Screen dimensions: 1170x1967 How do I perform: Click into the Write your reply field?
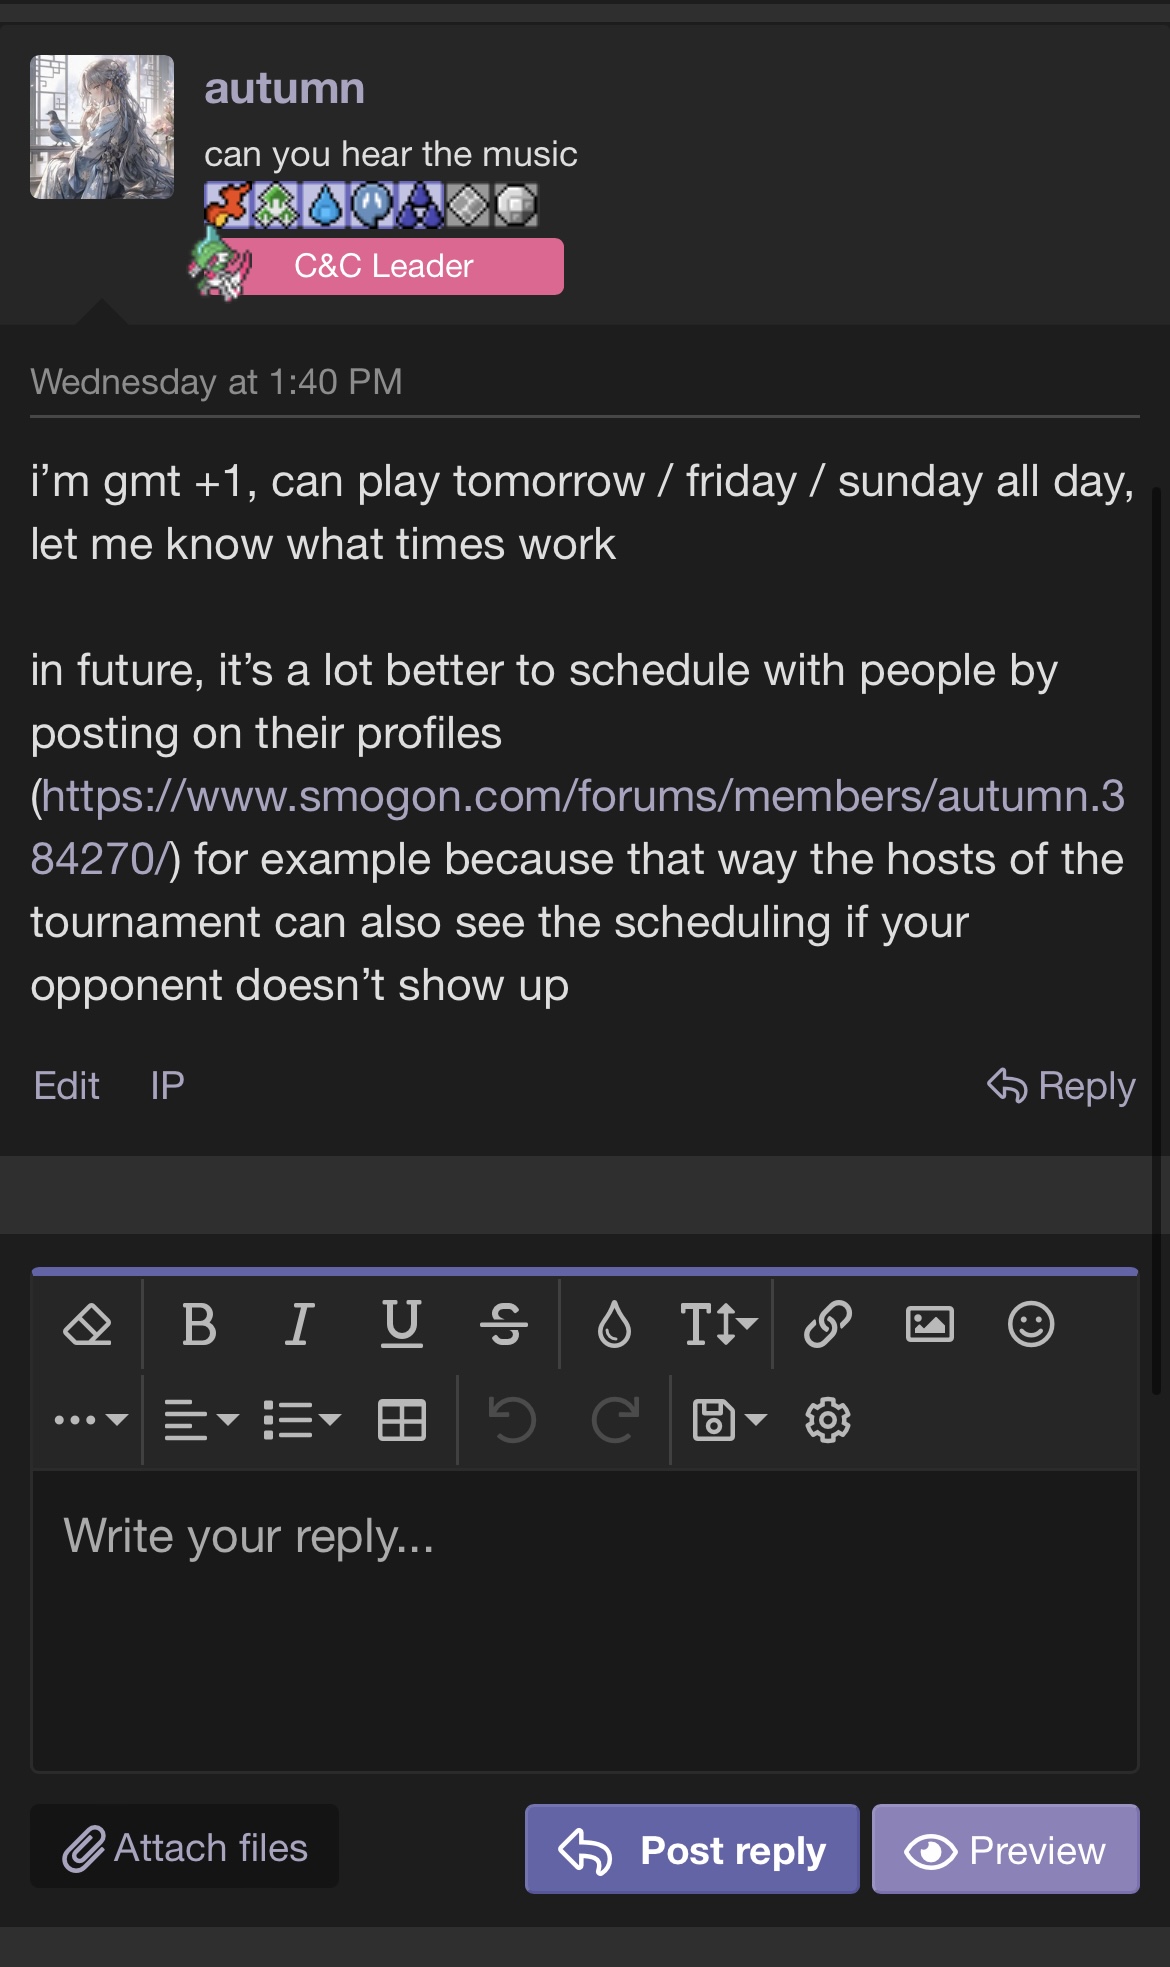point(585,1620)
